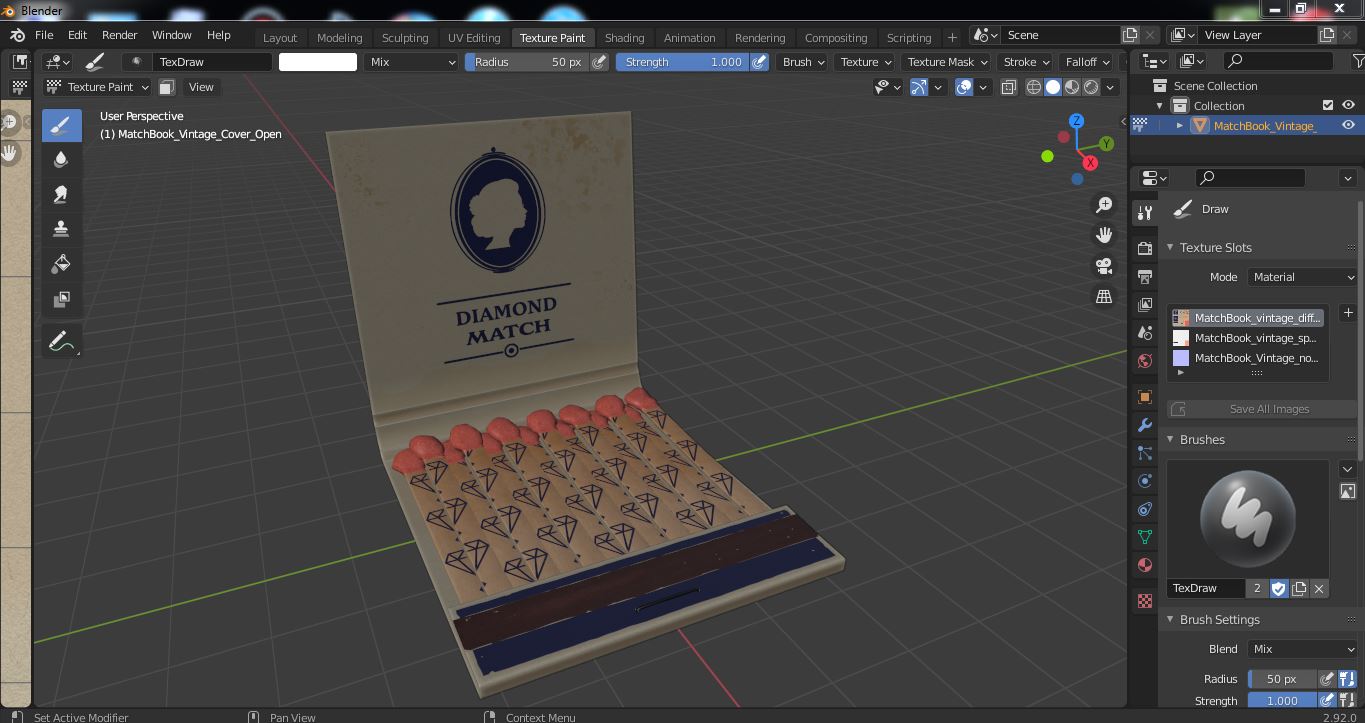The height and width of the screenshot is (723, 1365).
Task: Select the Draw brush tool in toolbar
Action: coord(62,125)
